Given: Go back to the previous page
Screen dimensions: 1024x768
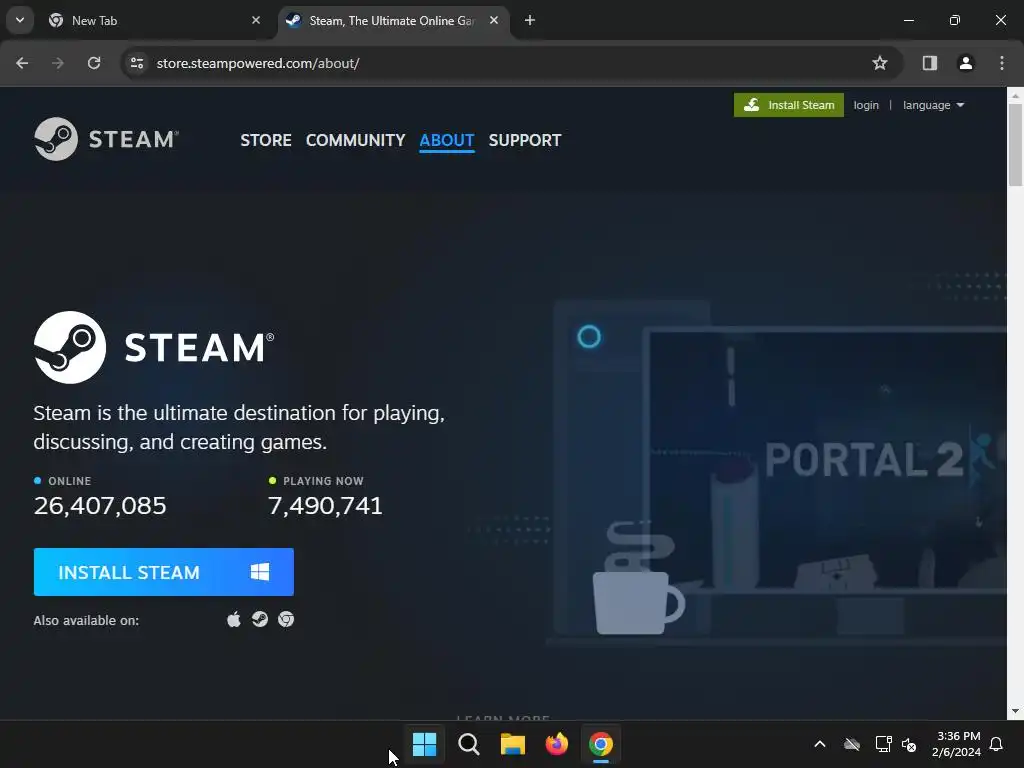Looking at the screenshot, I should coord(22,63).
